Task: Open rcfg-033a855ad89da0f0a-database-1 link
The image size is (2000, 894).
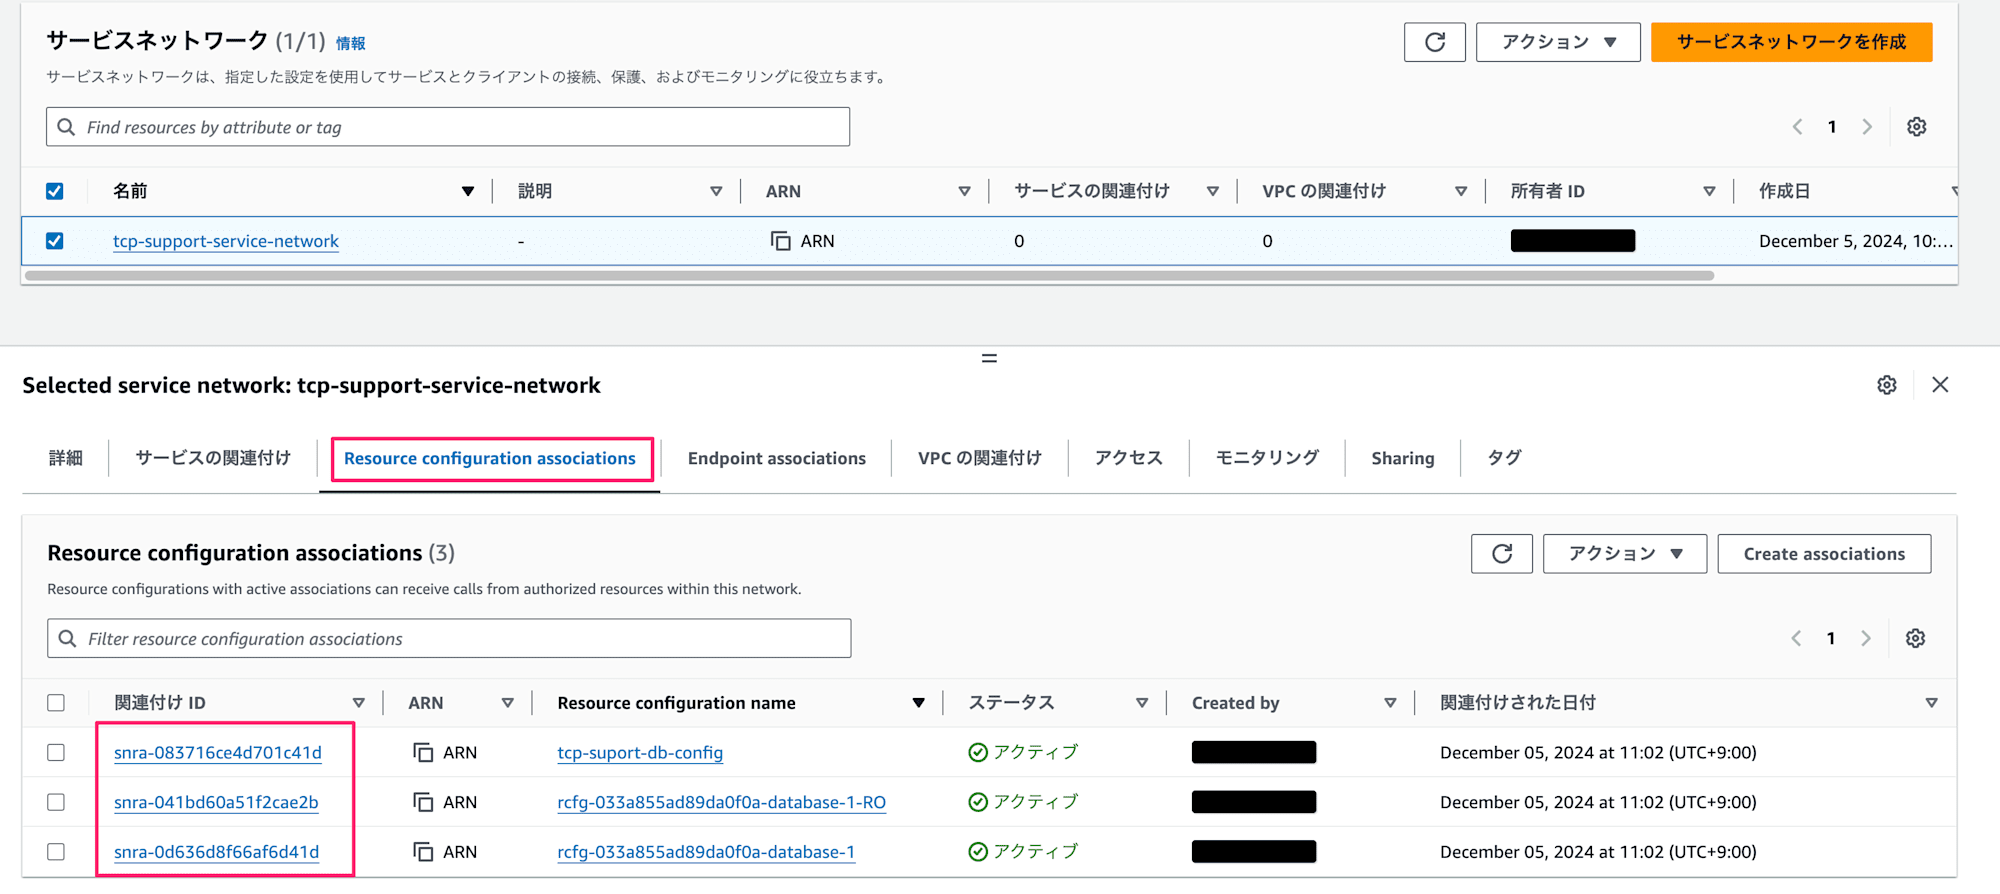Action: click(706, 852)
